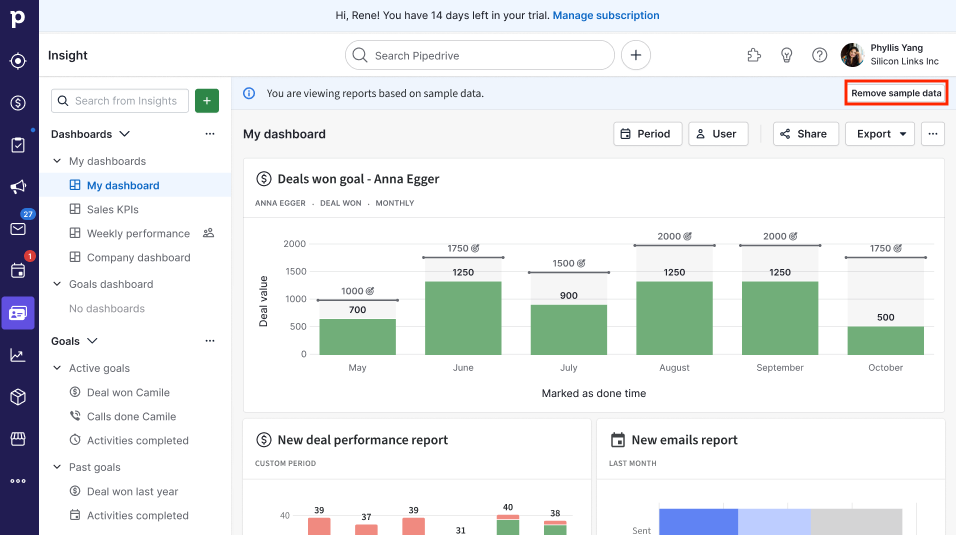Open Phyllis Yang account avatar

coord(852,56)
